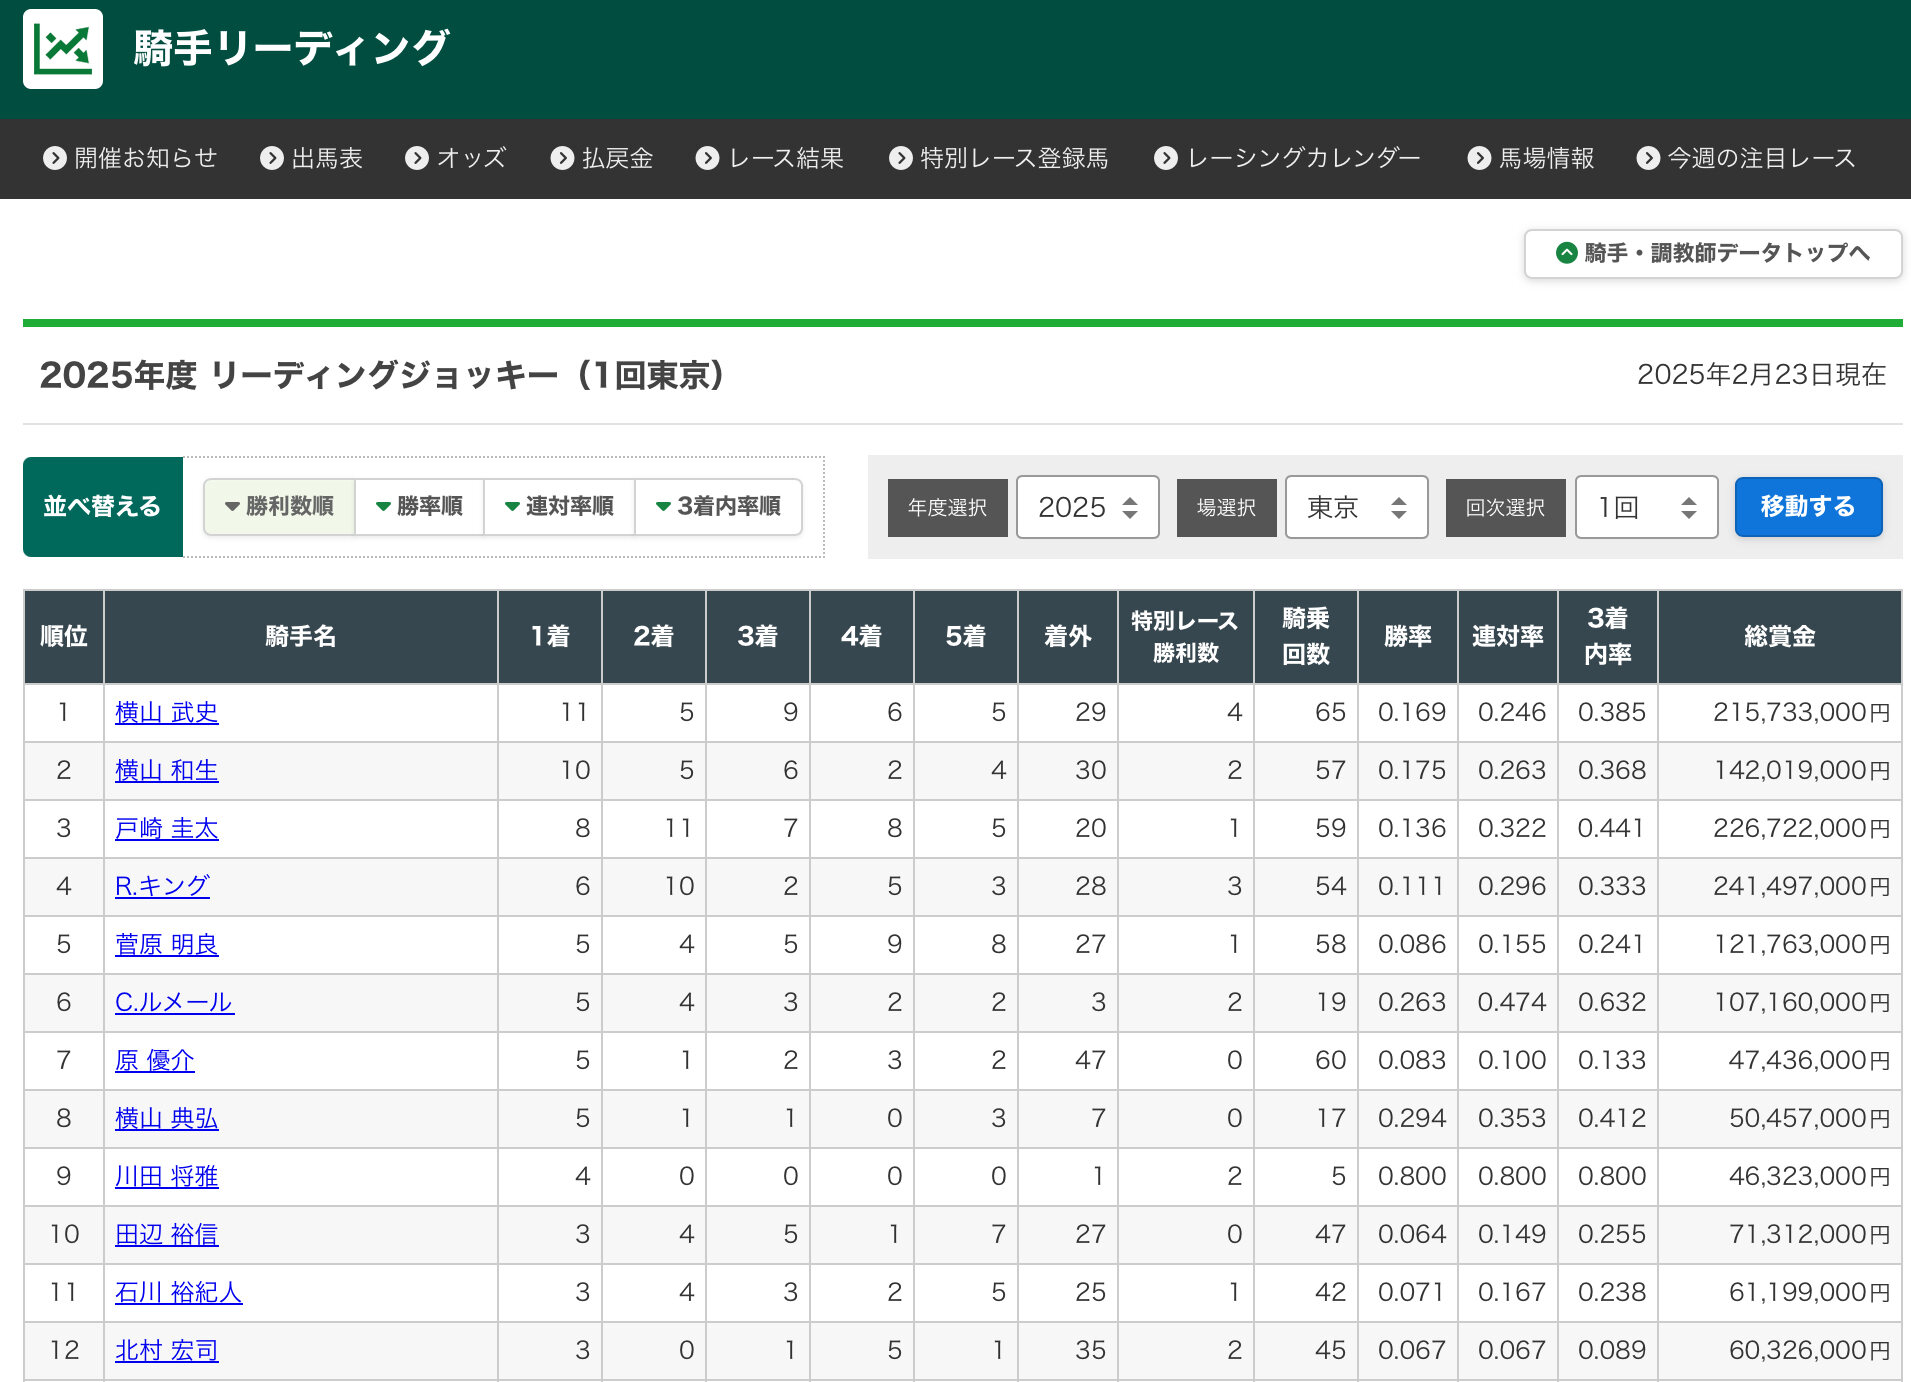This screenshot has width=1911, height=1382.
Task: Open jockey C.ルメール profile link
Action: tap(174, 1002)
